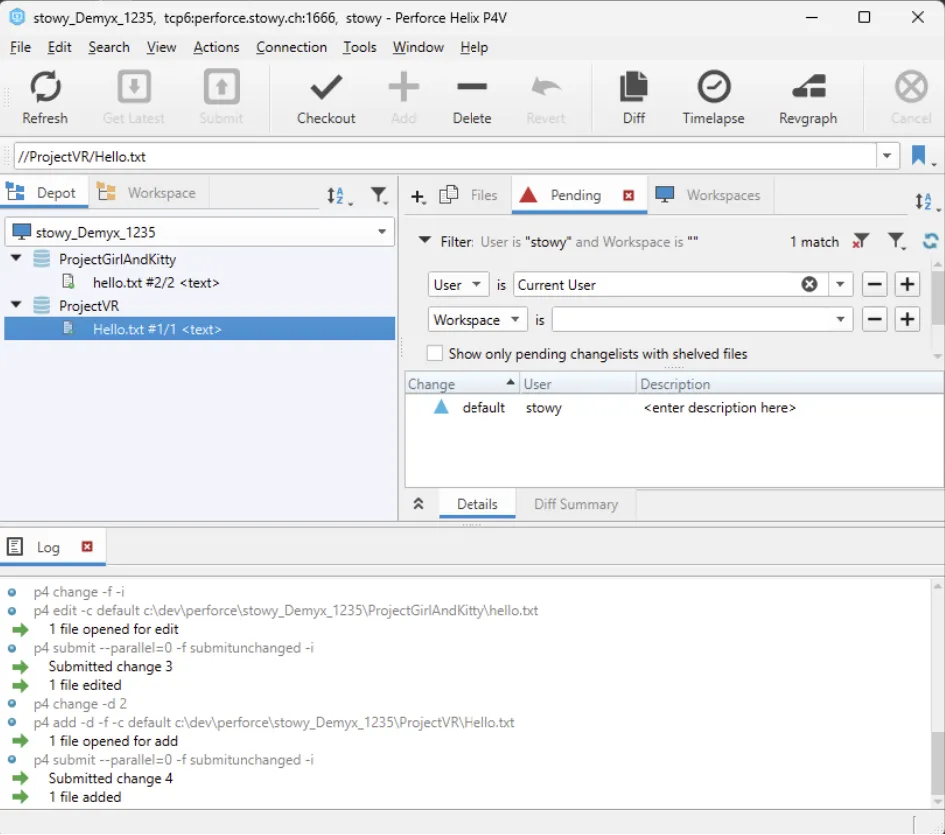Select the Details tab
The image size is (945, 835).
click(477, 504)
